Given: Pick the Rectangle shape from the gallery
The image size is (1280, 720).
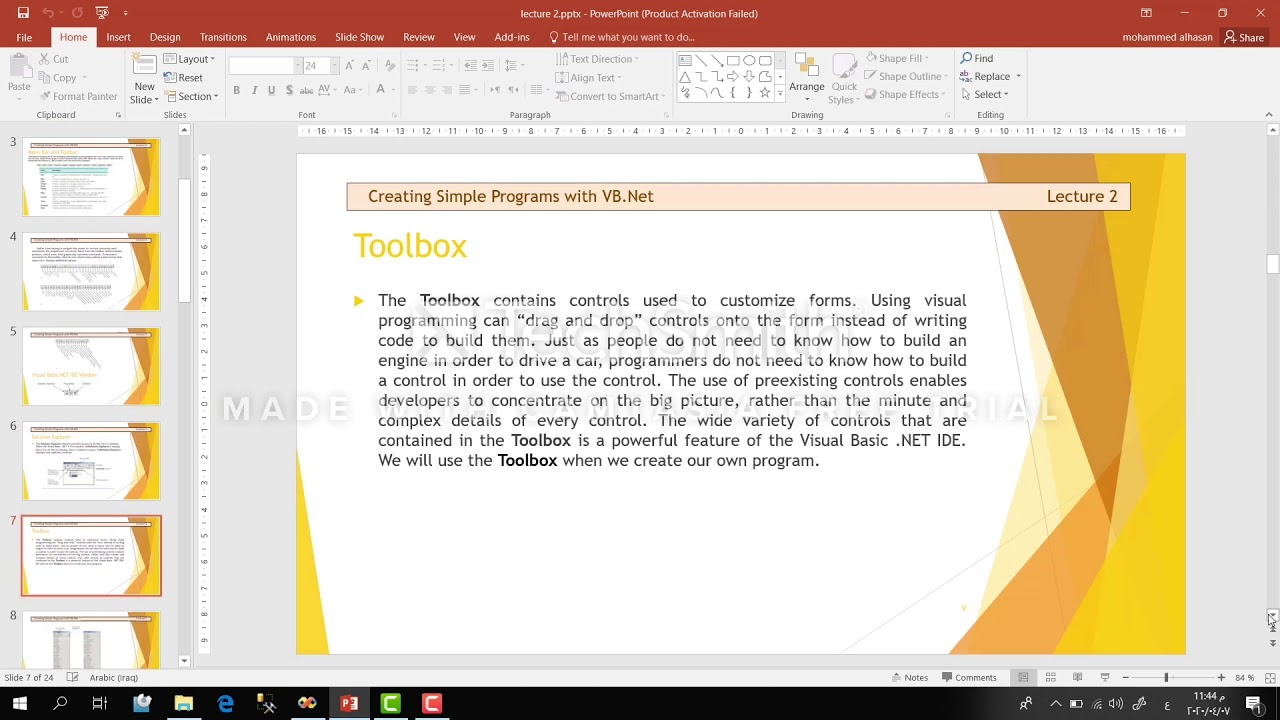Looking at the screenshot, I should [733, 60].
